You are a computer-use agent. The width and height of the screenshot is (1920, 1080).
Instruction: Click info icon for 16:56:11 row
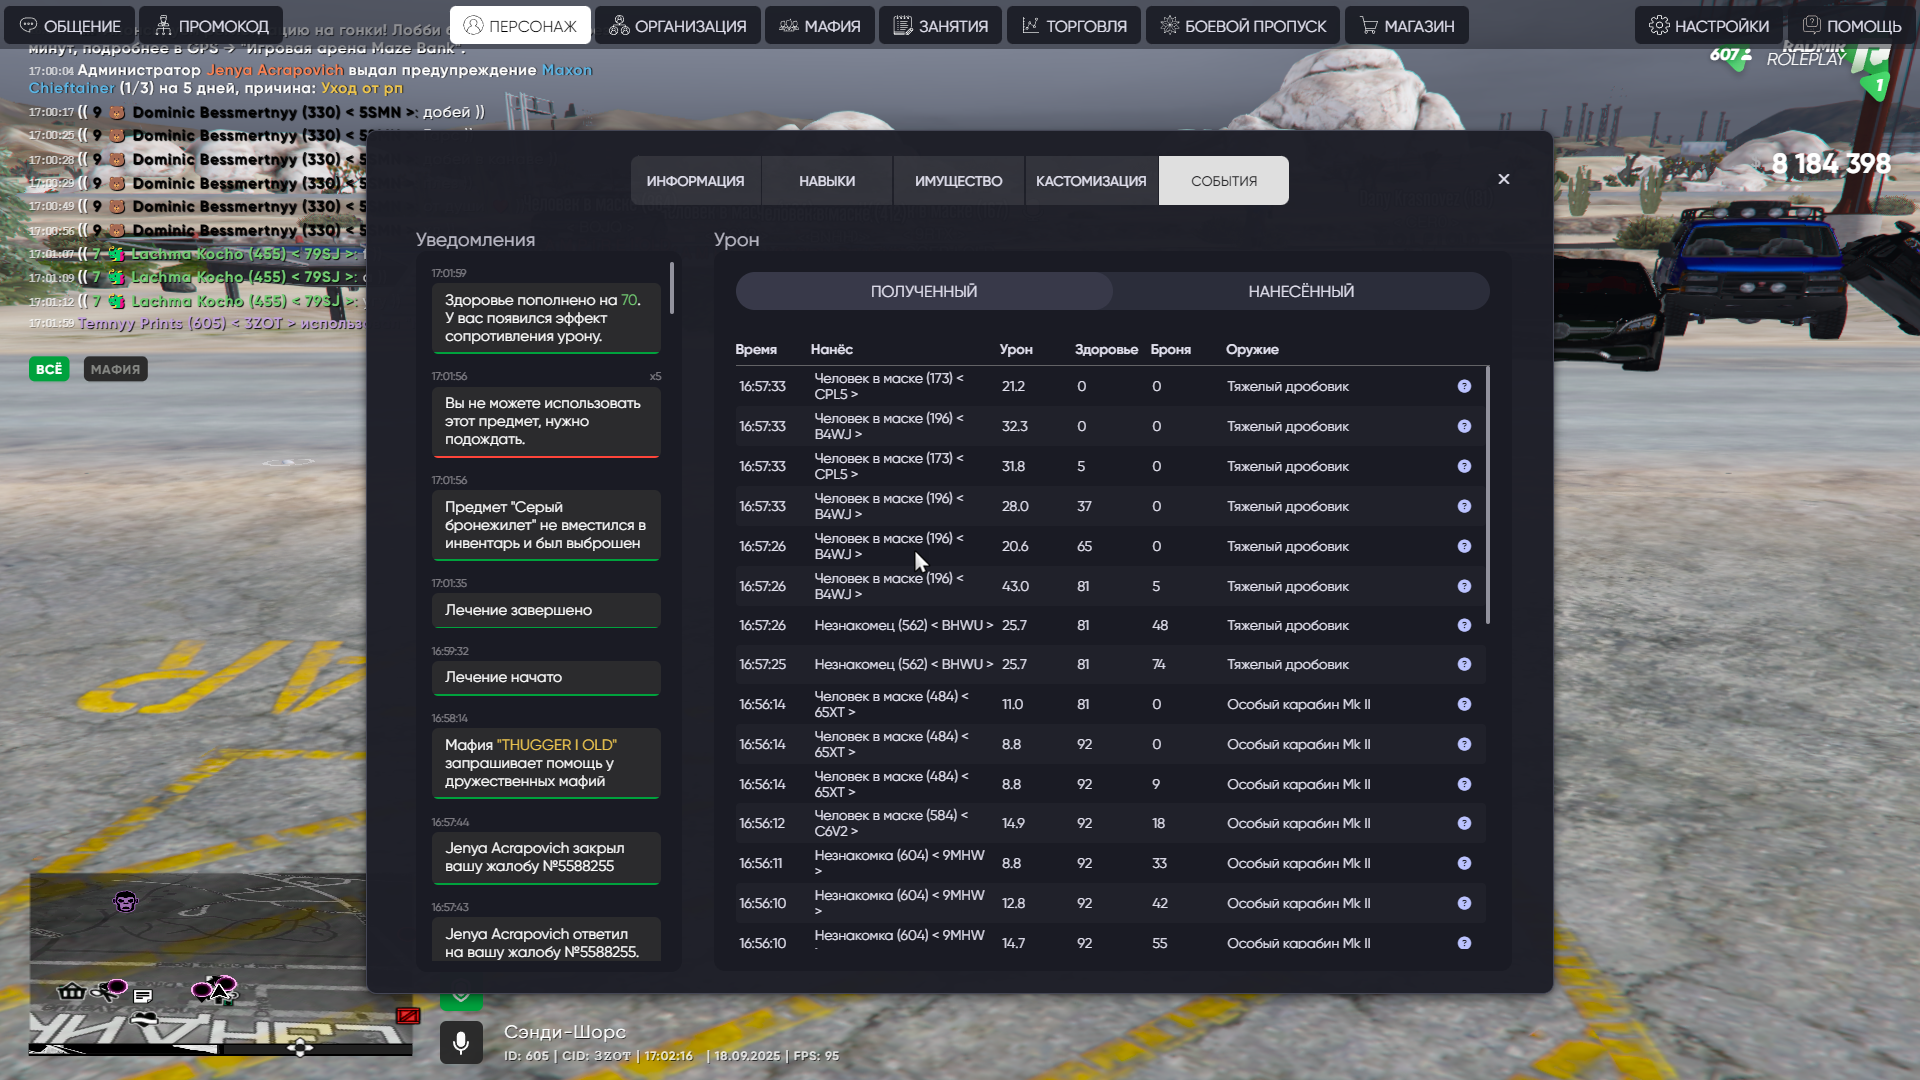(1464, 863)
